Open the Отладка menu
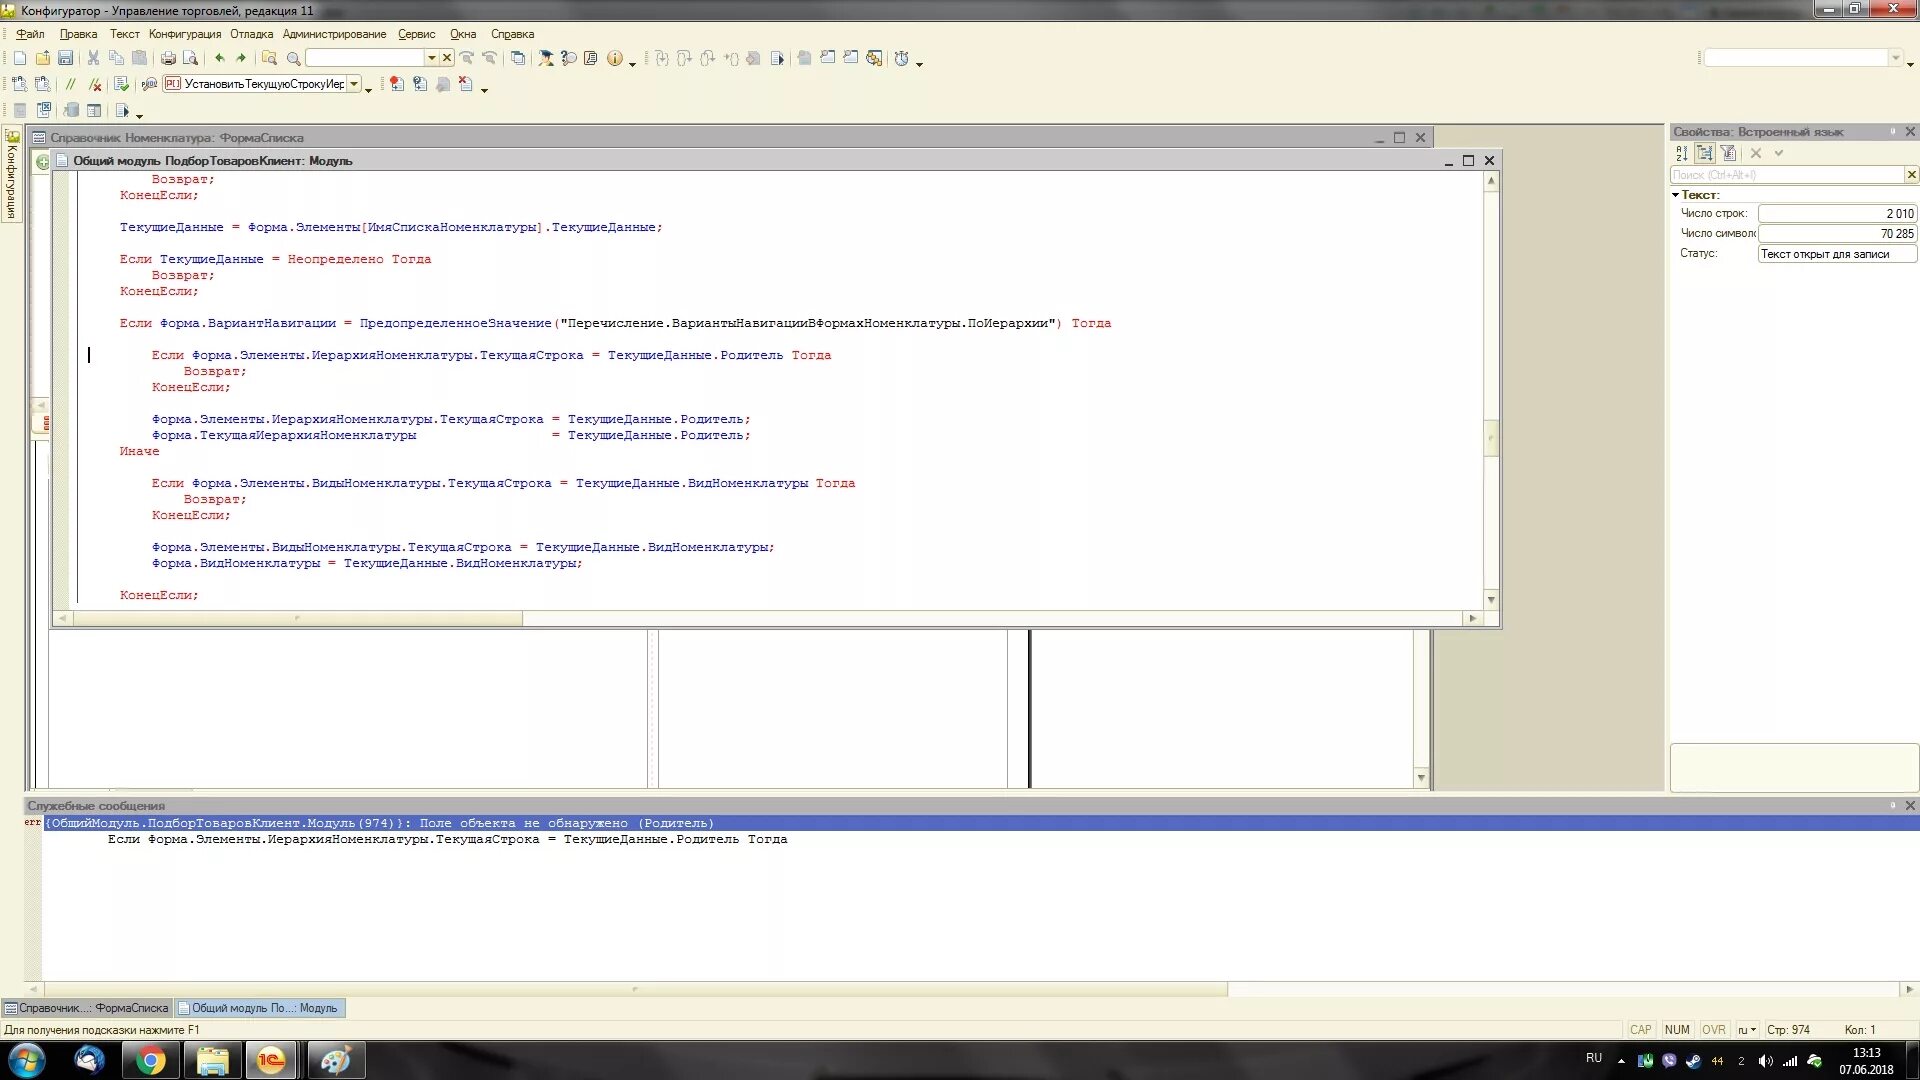 [x=251, y=34]
